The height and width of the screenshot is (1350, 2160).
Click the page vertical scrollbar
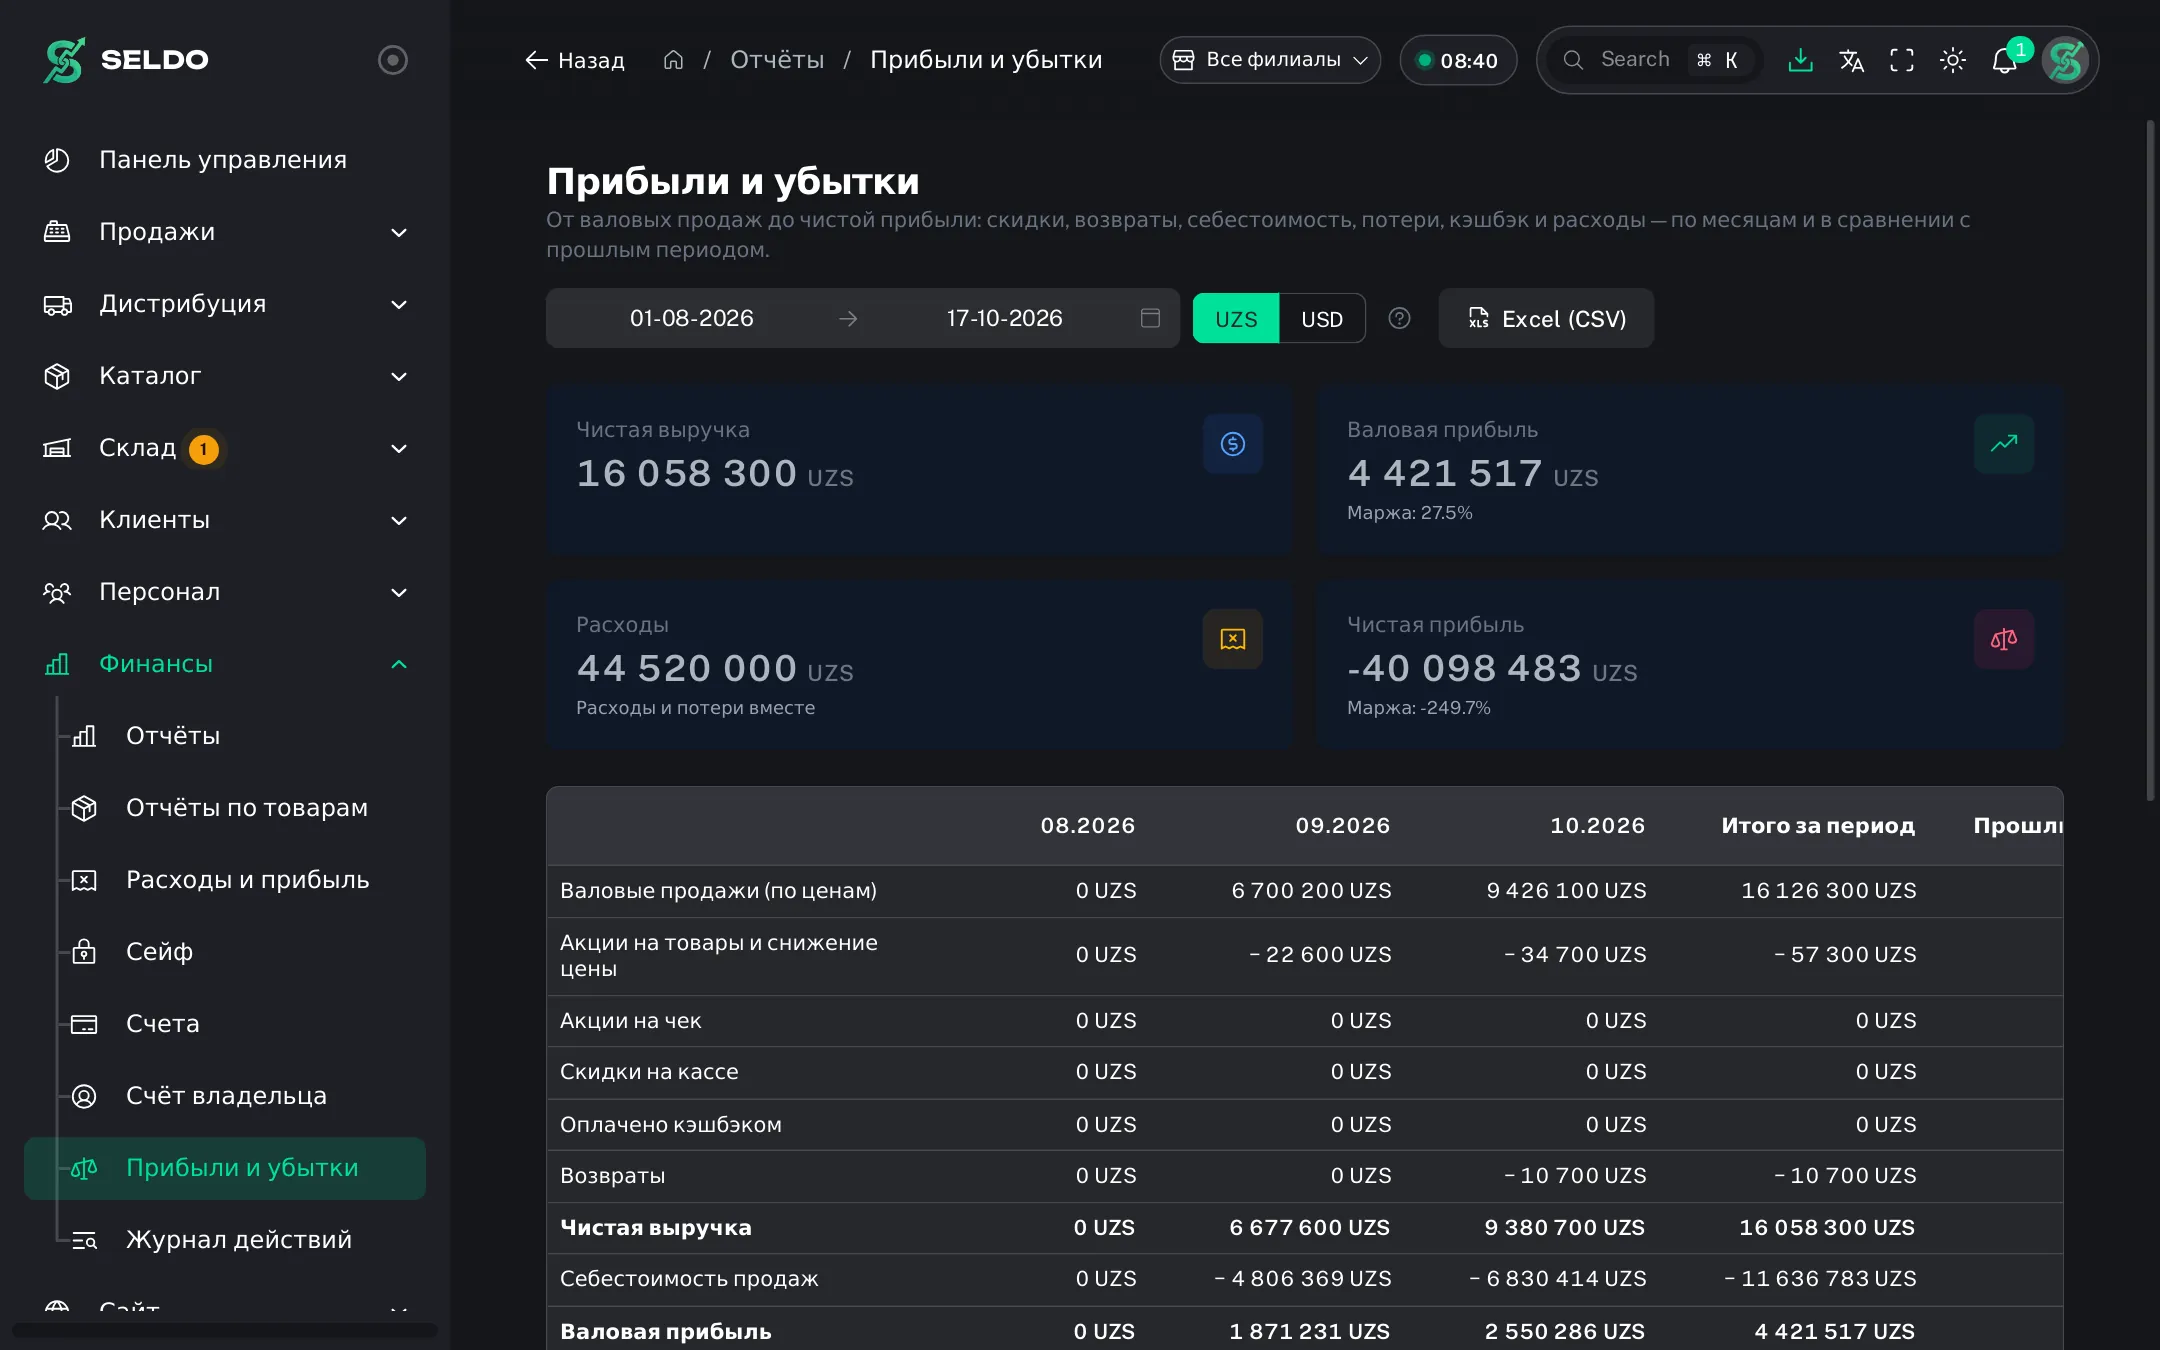pos(2151,460)
